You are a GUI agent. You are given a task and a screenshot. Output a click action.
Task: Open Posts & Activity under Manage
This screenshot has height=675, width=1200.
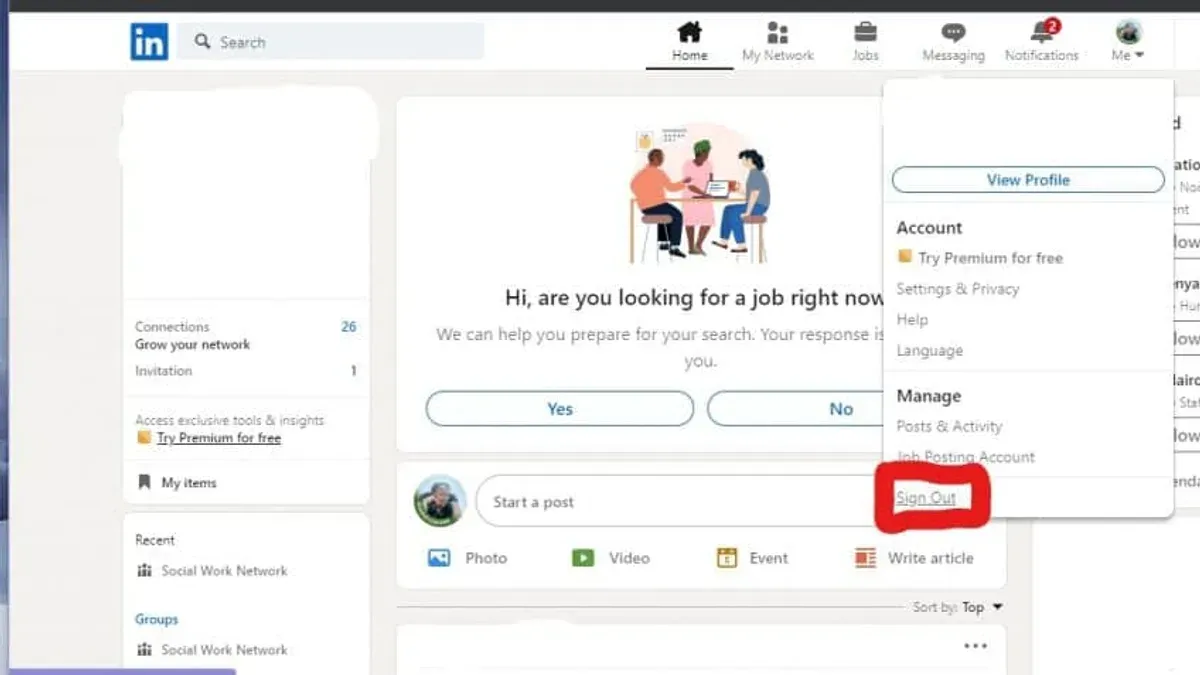[x=949, y=426]
